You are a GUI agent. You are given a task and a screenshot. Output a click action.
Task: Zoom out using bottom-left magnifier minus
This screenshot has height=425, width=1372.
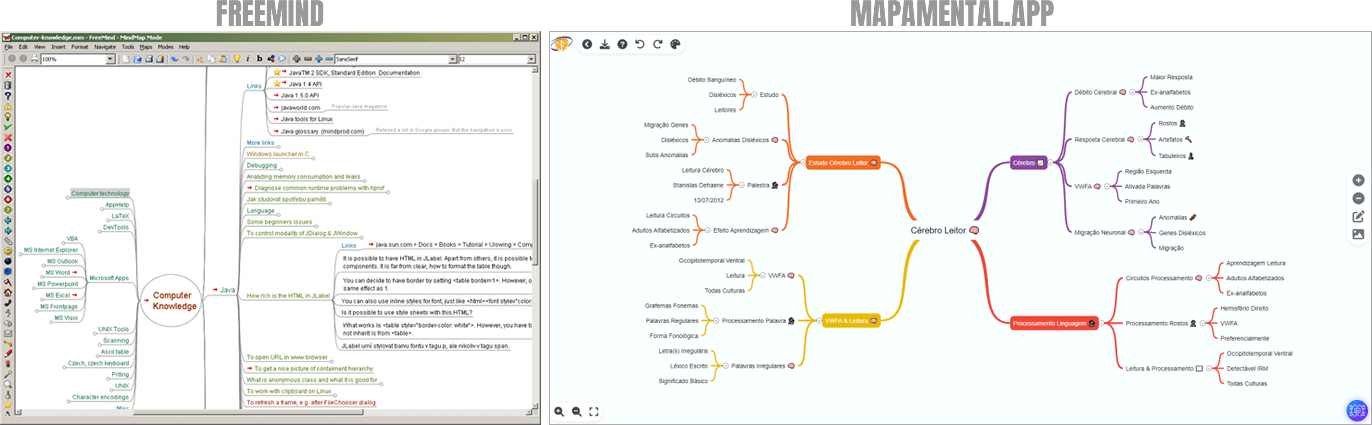[x=577, y=411]
